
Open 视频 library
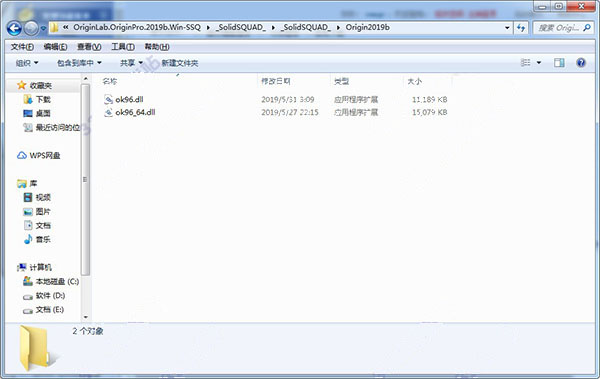(x=43, y=197)
